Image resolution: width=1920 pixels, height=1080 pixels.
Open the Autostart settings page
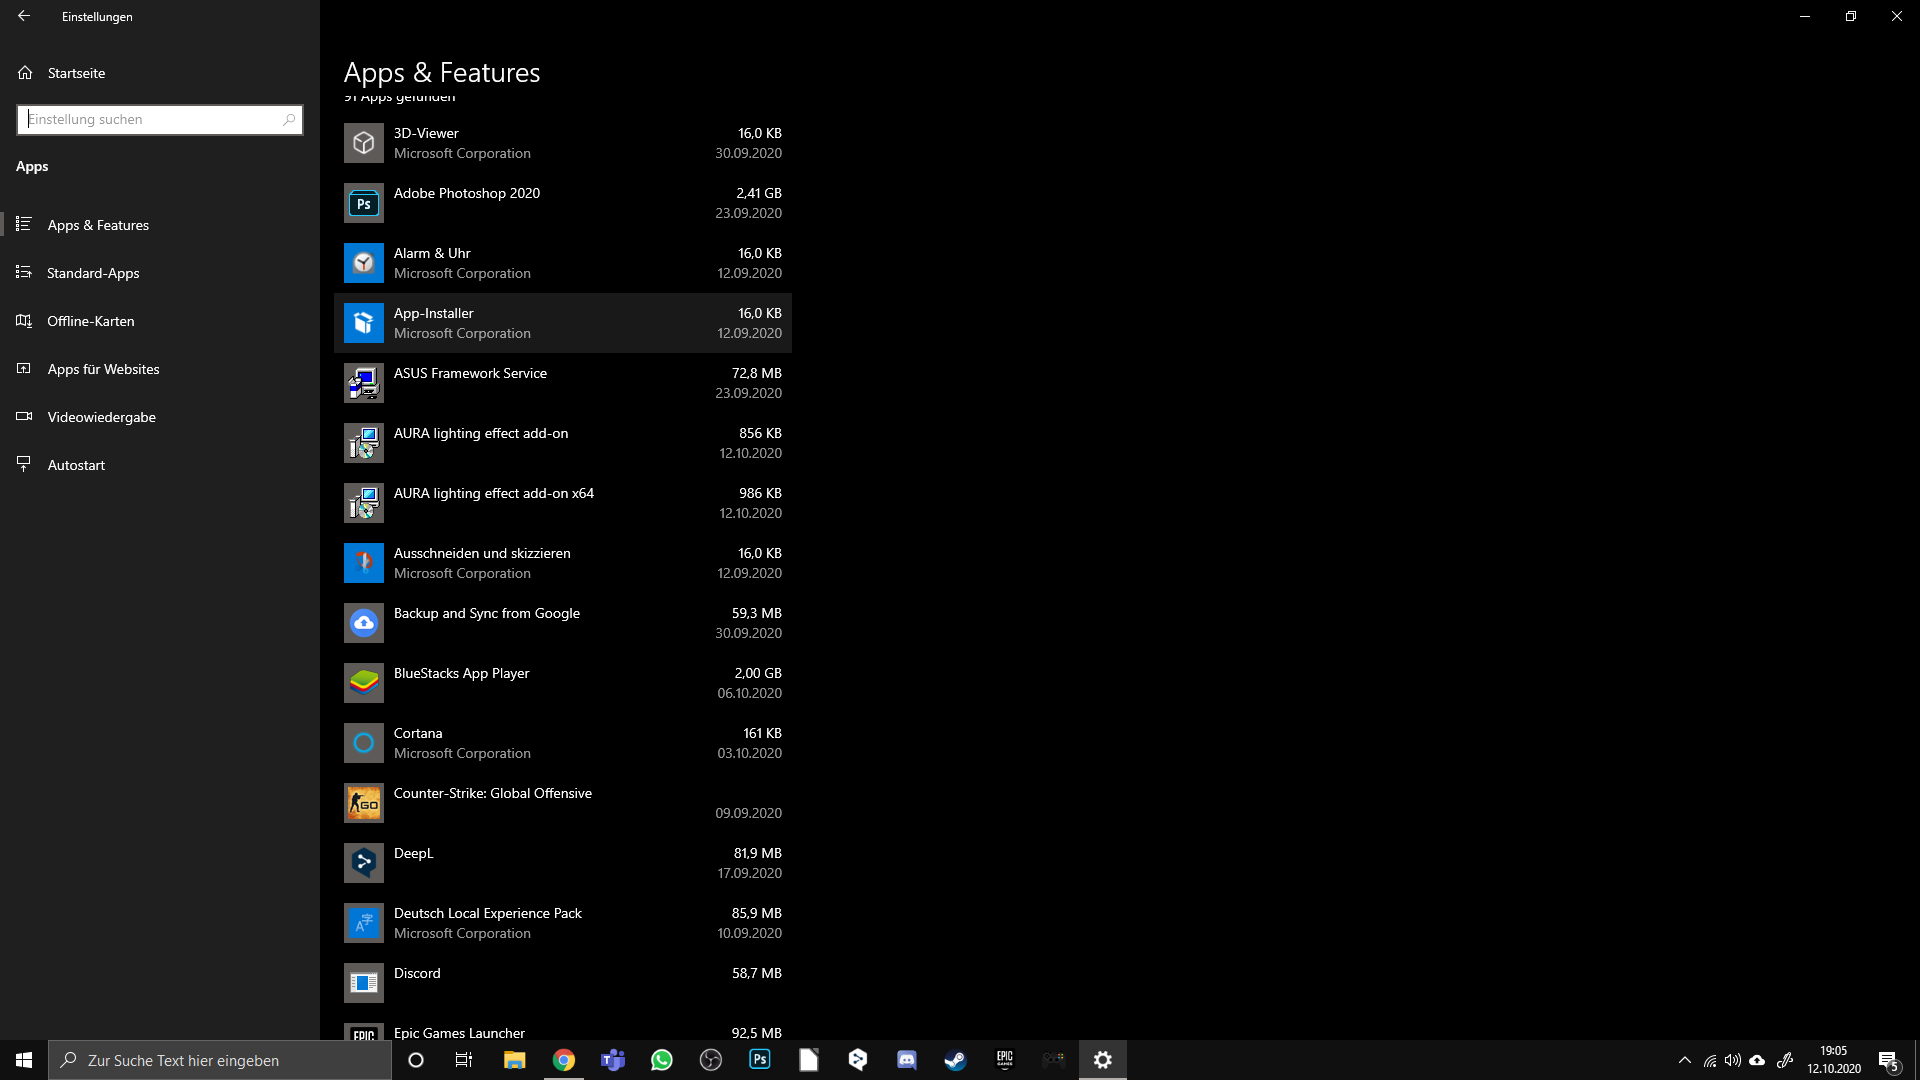point(76,465)
